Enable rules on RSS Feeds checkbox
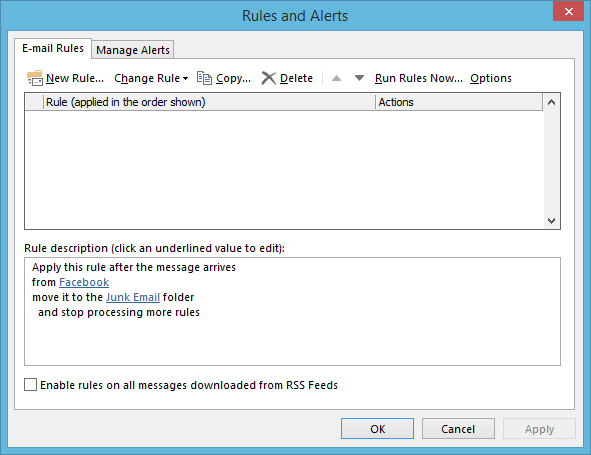 31,385
